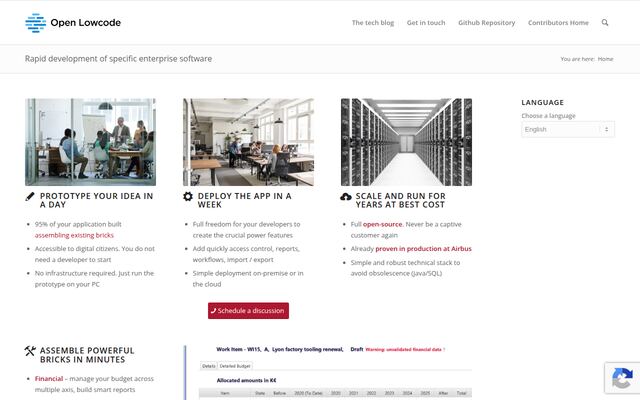Image resolution: width=640 pixels, height=400 pixels.
Task: Click Scale and run for years heading
Action: [x=400, y=200]
